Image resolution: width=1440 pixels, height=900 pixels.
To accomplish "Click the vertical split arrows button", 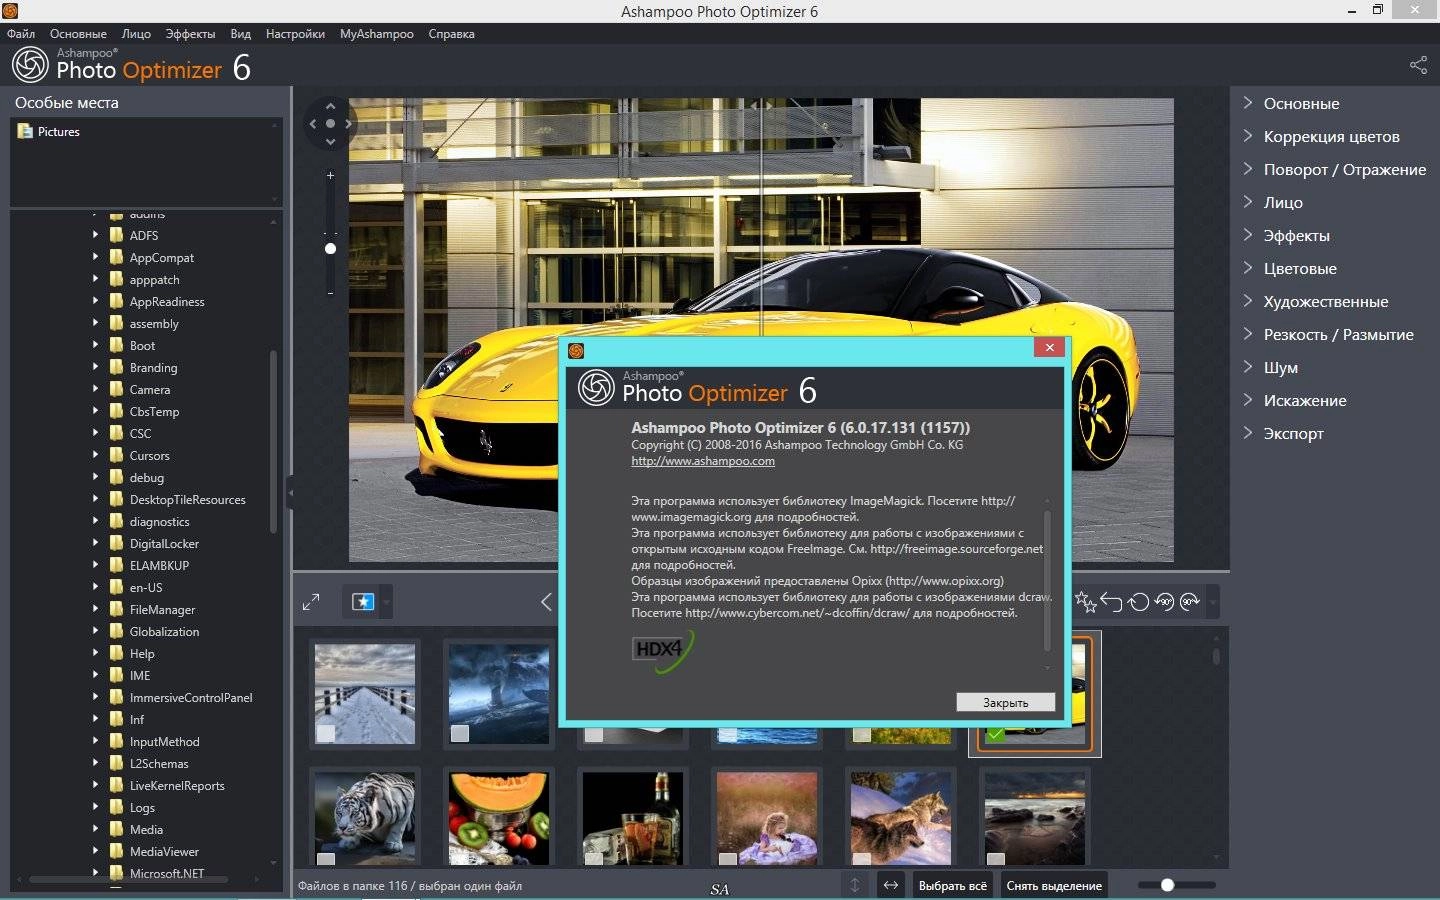I will (855, 885).
